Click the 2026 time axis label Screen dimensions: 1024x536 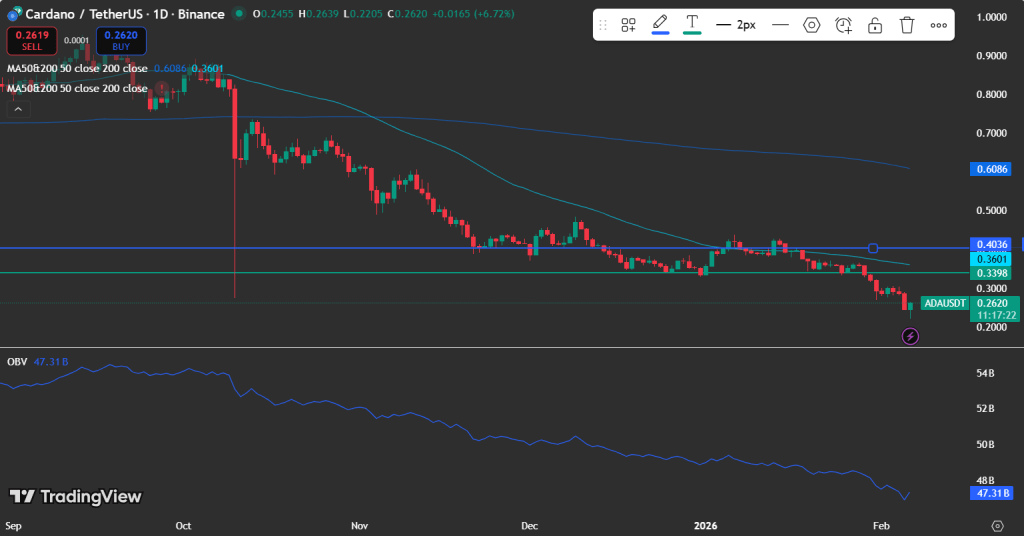tap(705, 526)
